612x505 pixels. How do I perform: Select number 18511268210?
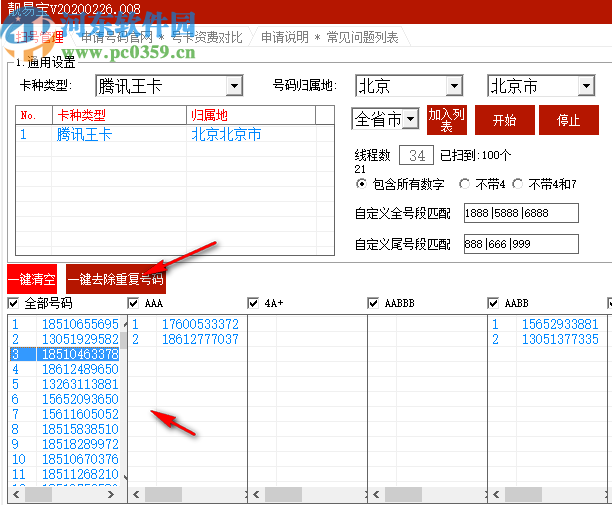click(80, 474)
